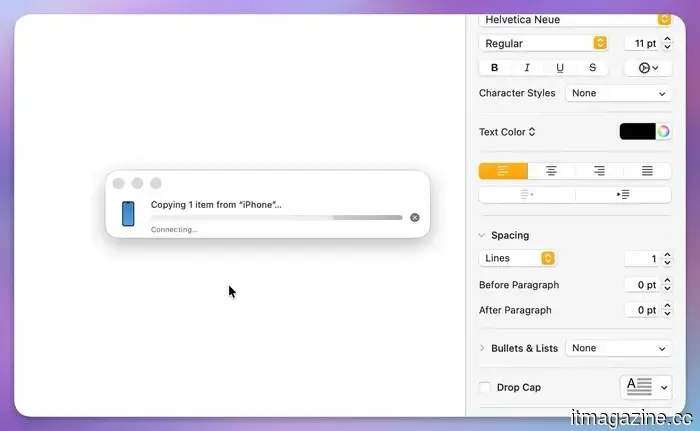Minimize the copy dialog window
700x431 pixels.
(137, 184)
